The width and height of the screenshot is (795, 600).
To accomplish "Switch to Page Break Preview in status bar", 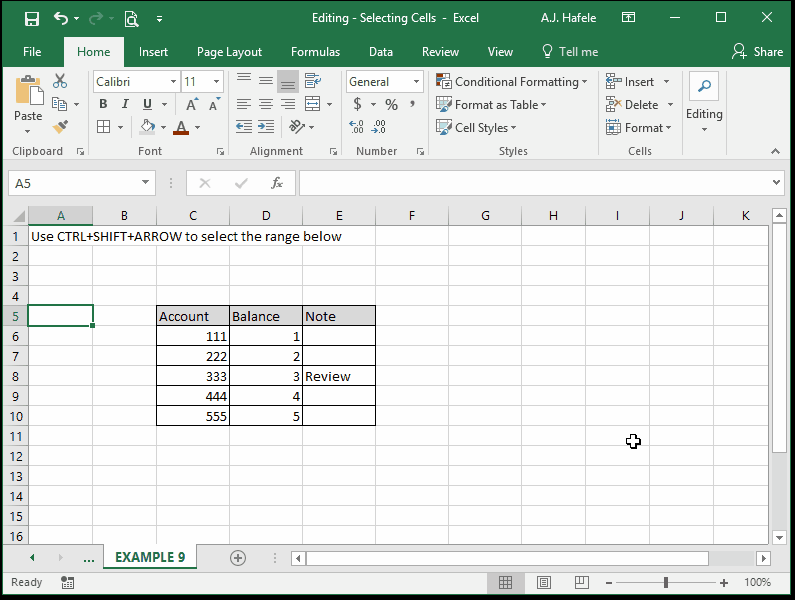I will click(582, 582).
